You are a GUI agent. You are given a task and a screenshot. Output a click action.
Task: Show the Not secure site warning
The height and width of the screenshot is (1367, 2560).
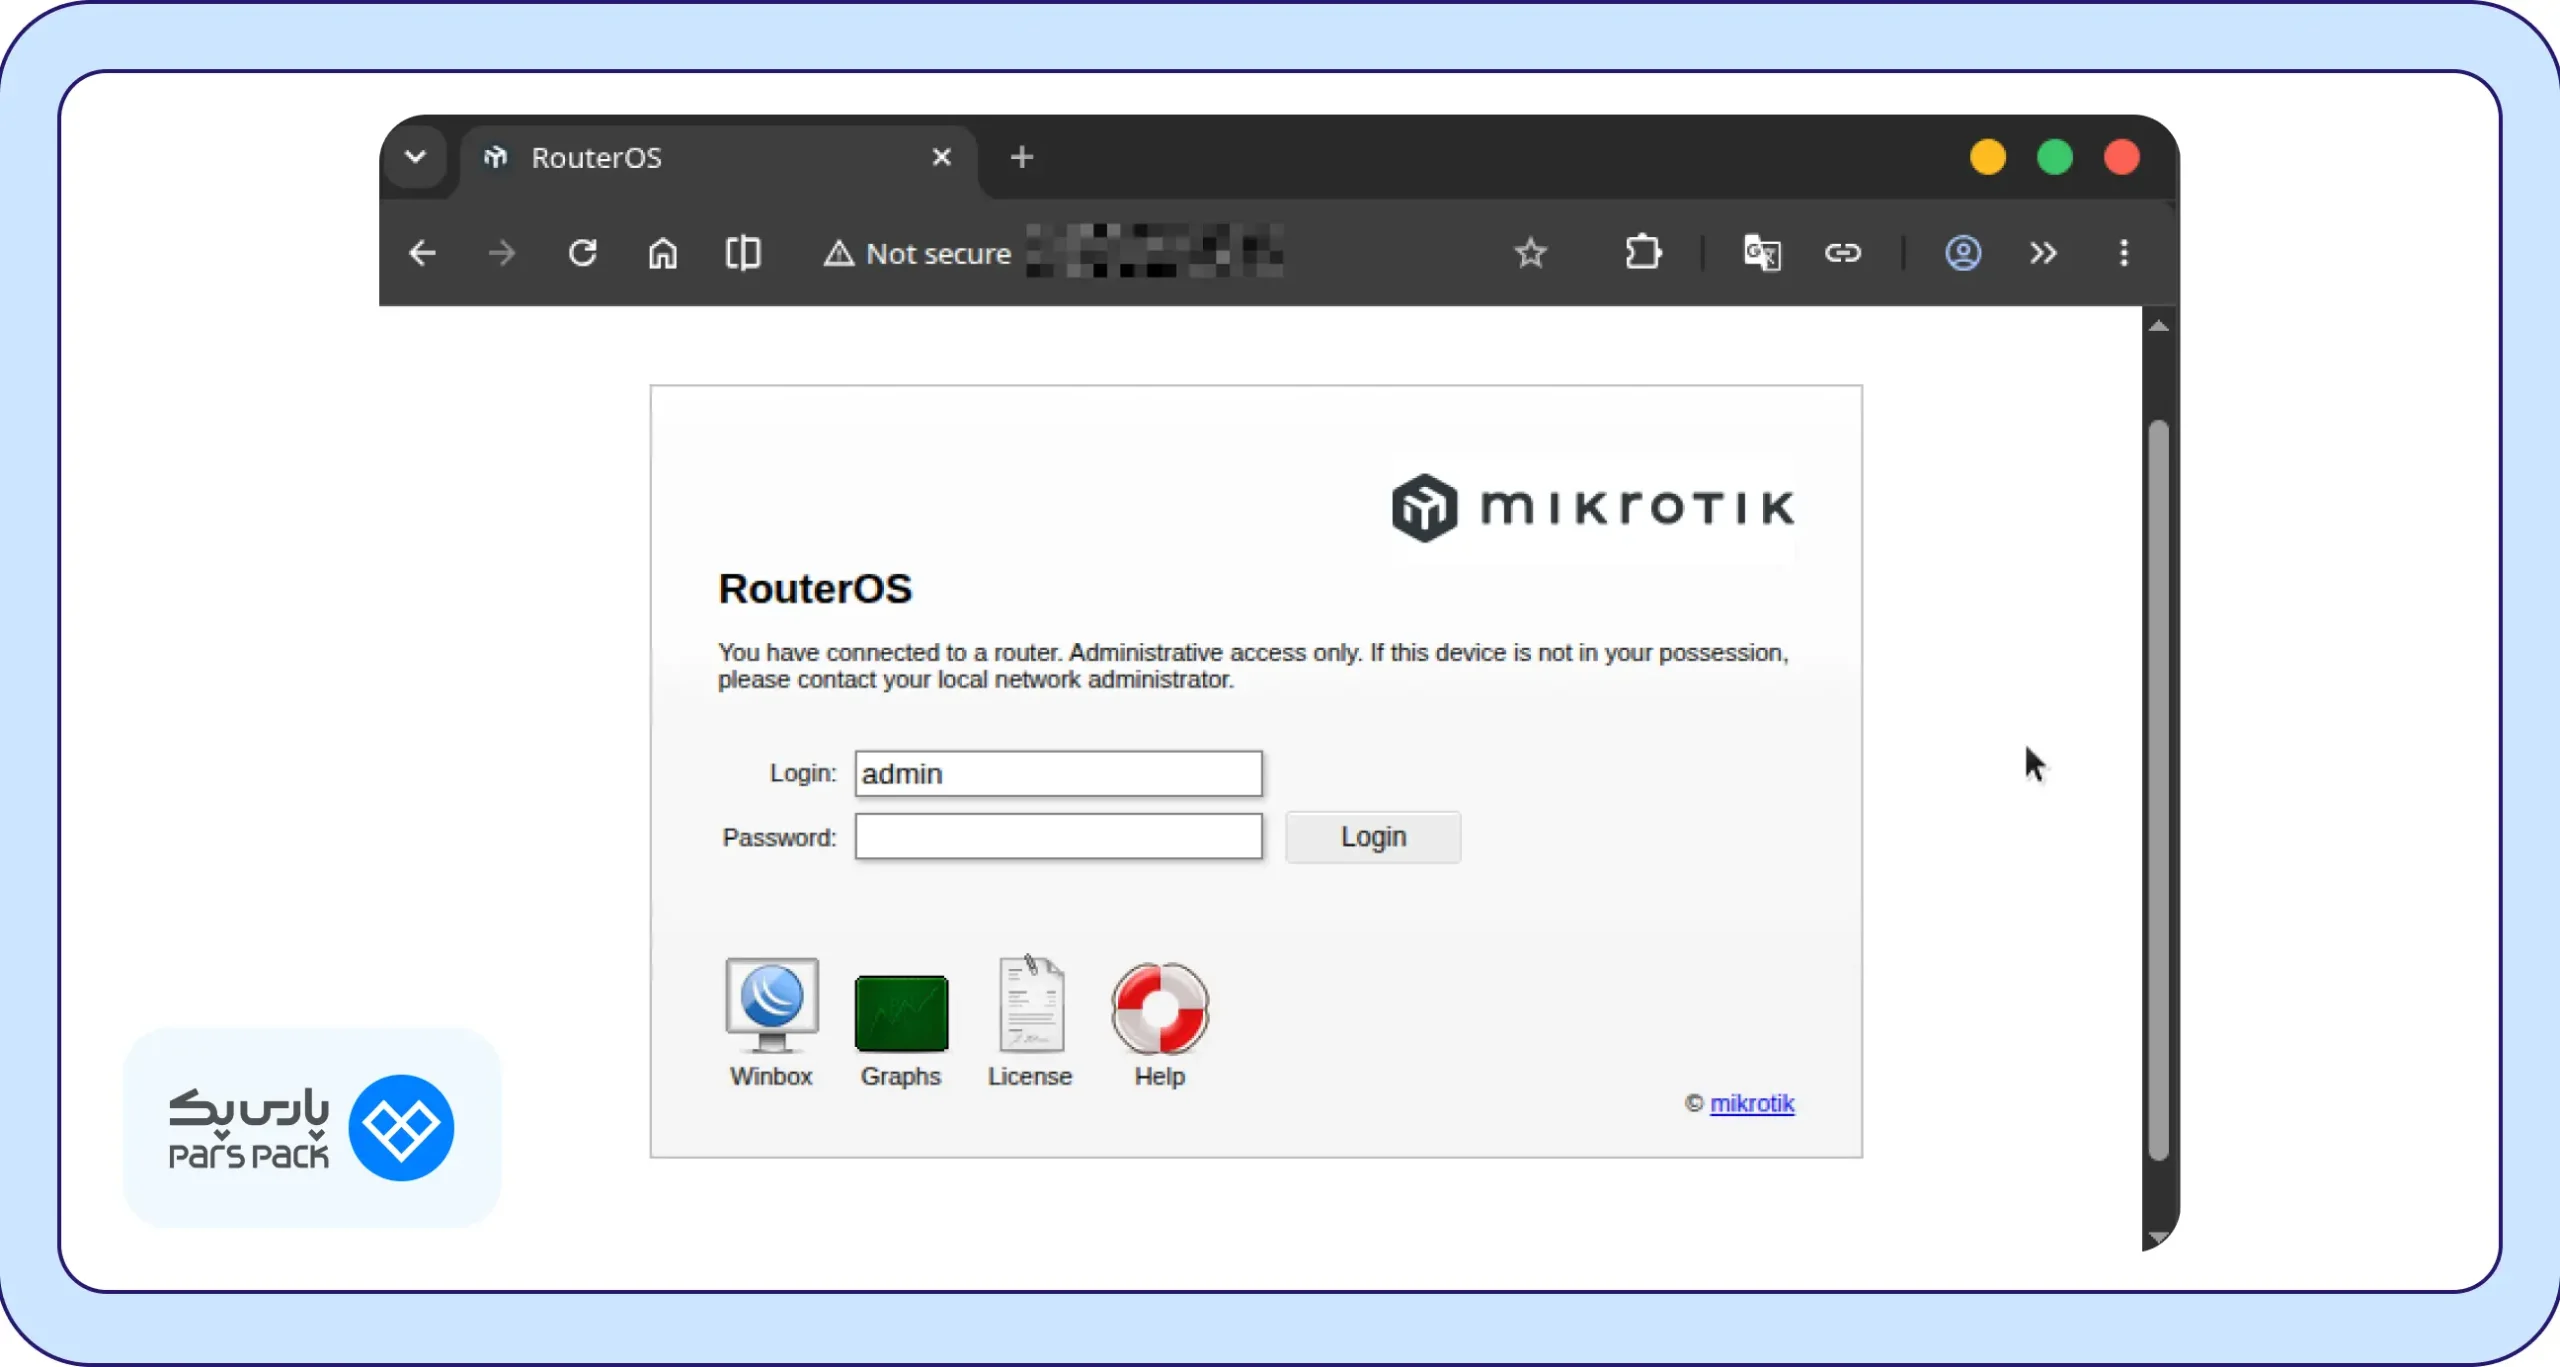[917, 254]
